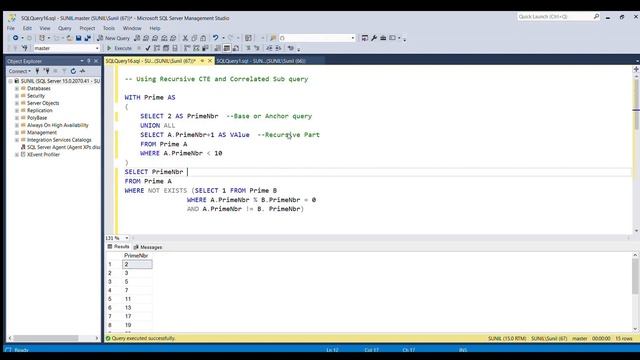640x360 pixels.
Task: Click the PrimeNbr column header
Action: [x=136, y=256]
